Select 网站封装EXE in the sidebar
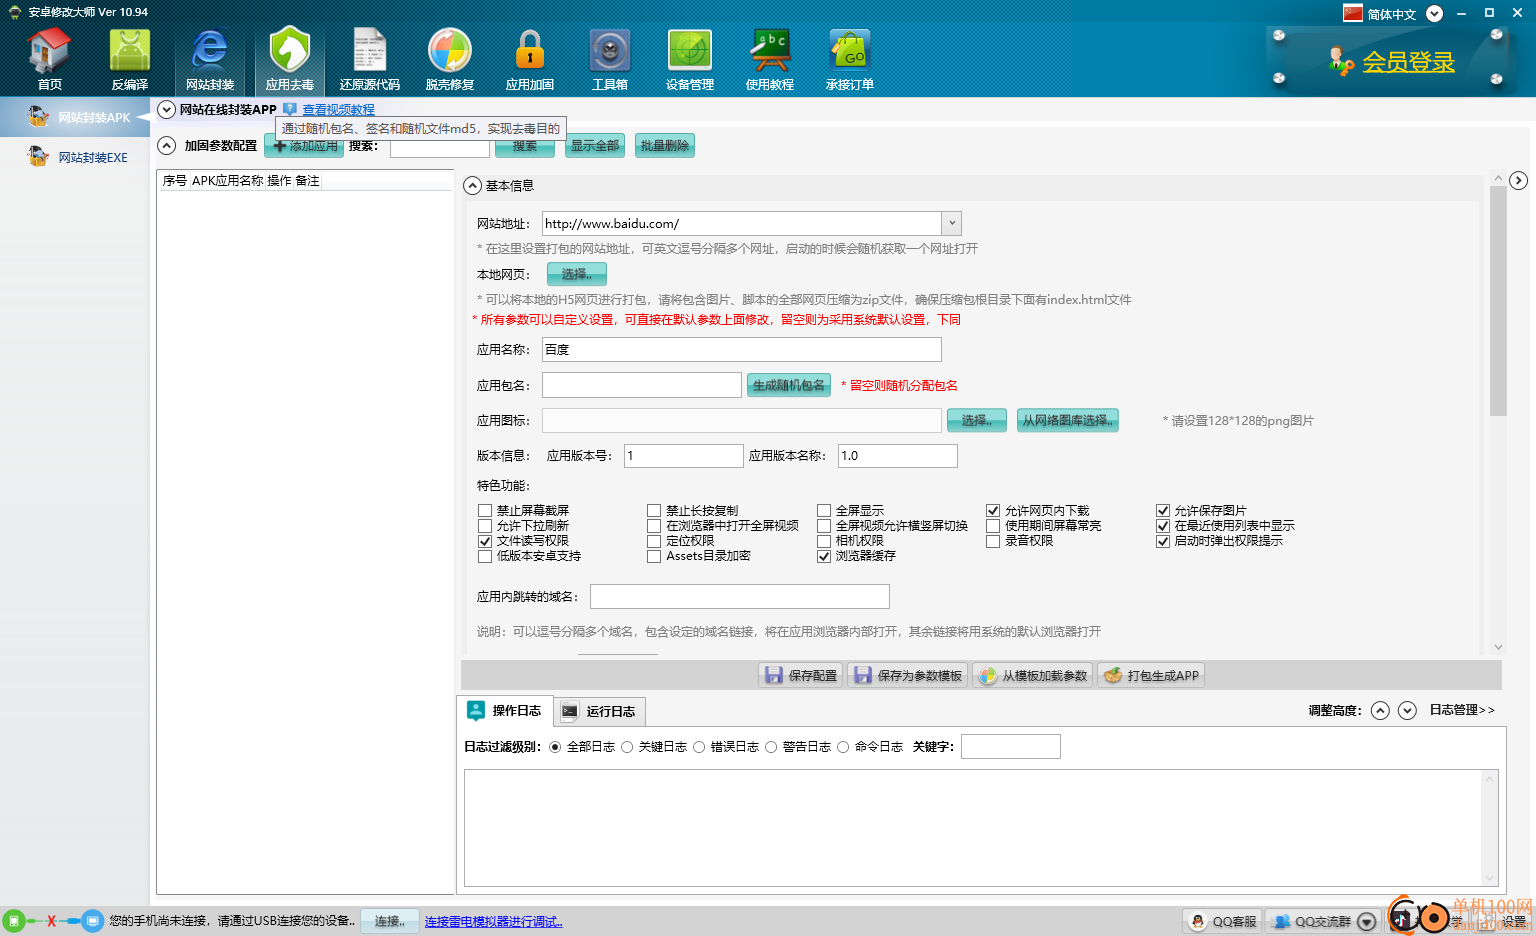Viewport: 1536px width, 936px height. 75,157
